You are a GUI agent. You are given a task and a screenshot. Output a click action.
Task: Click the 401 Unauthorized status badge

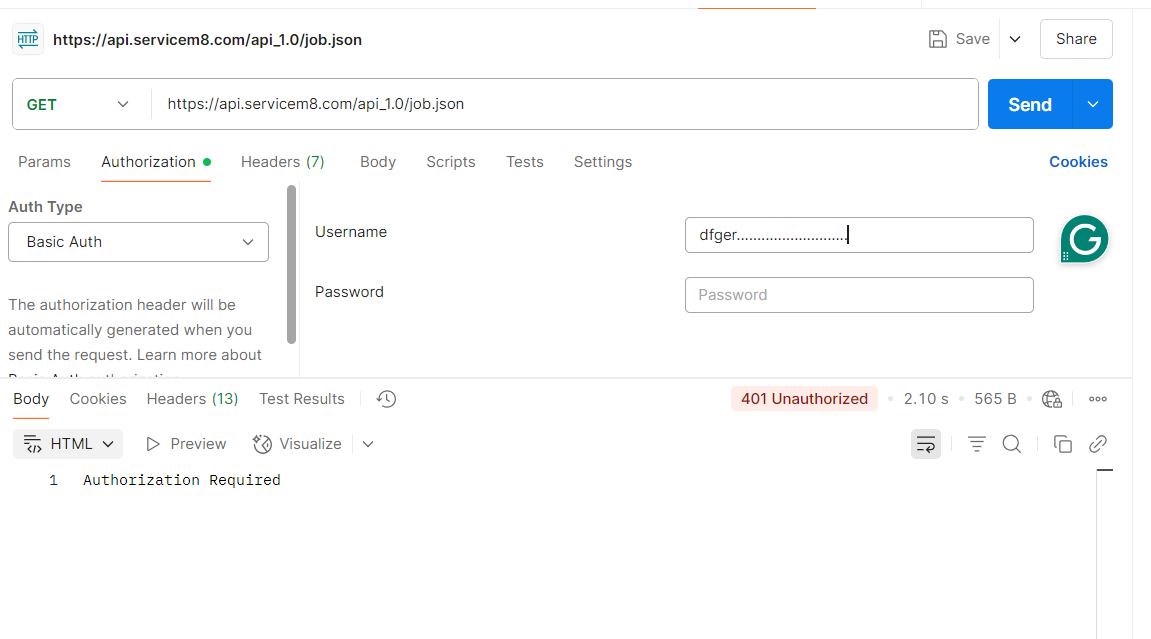tap(804, 399)
